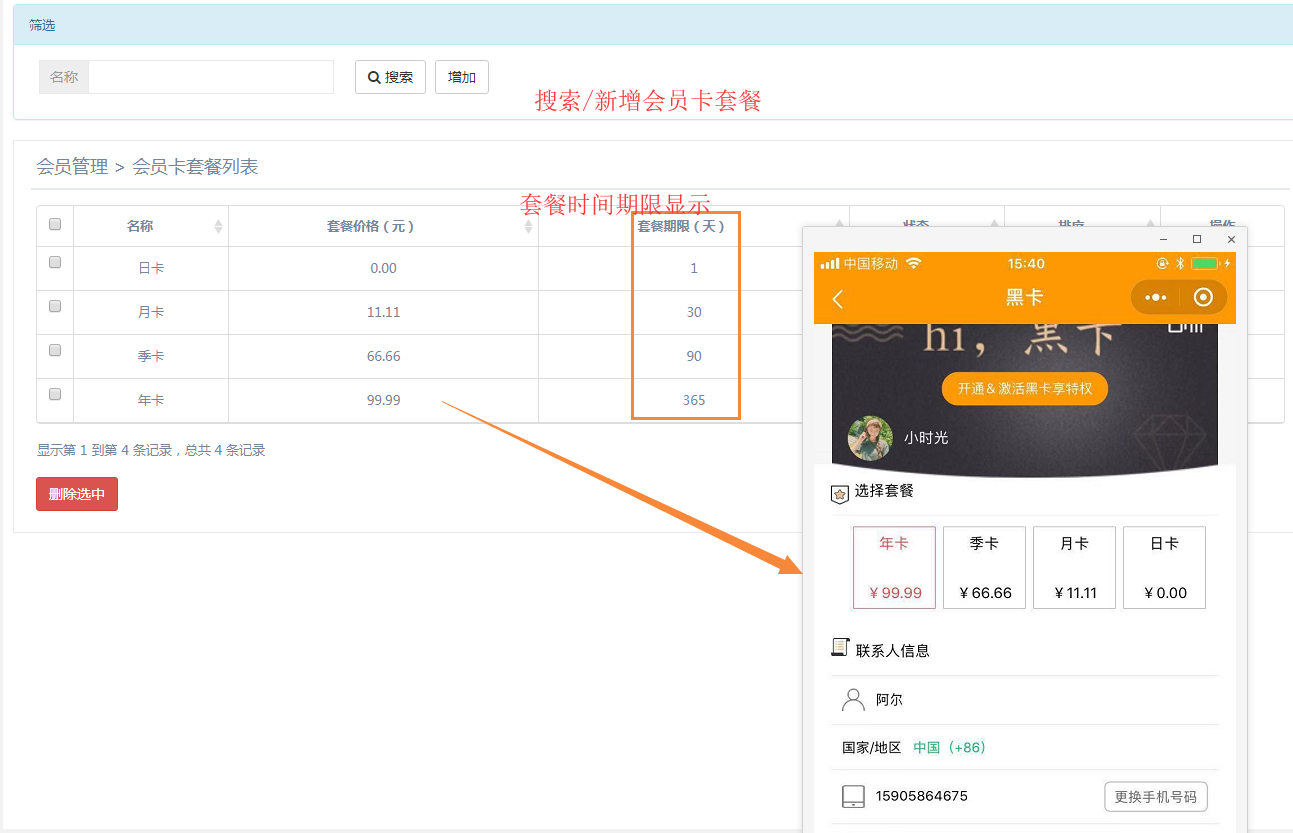
Task: Toggle the select-all checkbox in table header
Action: (55, 224)
